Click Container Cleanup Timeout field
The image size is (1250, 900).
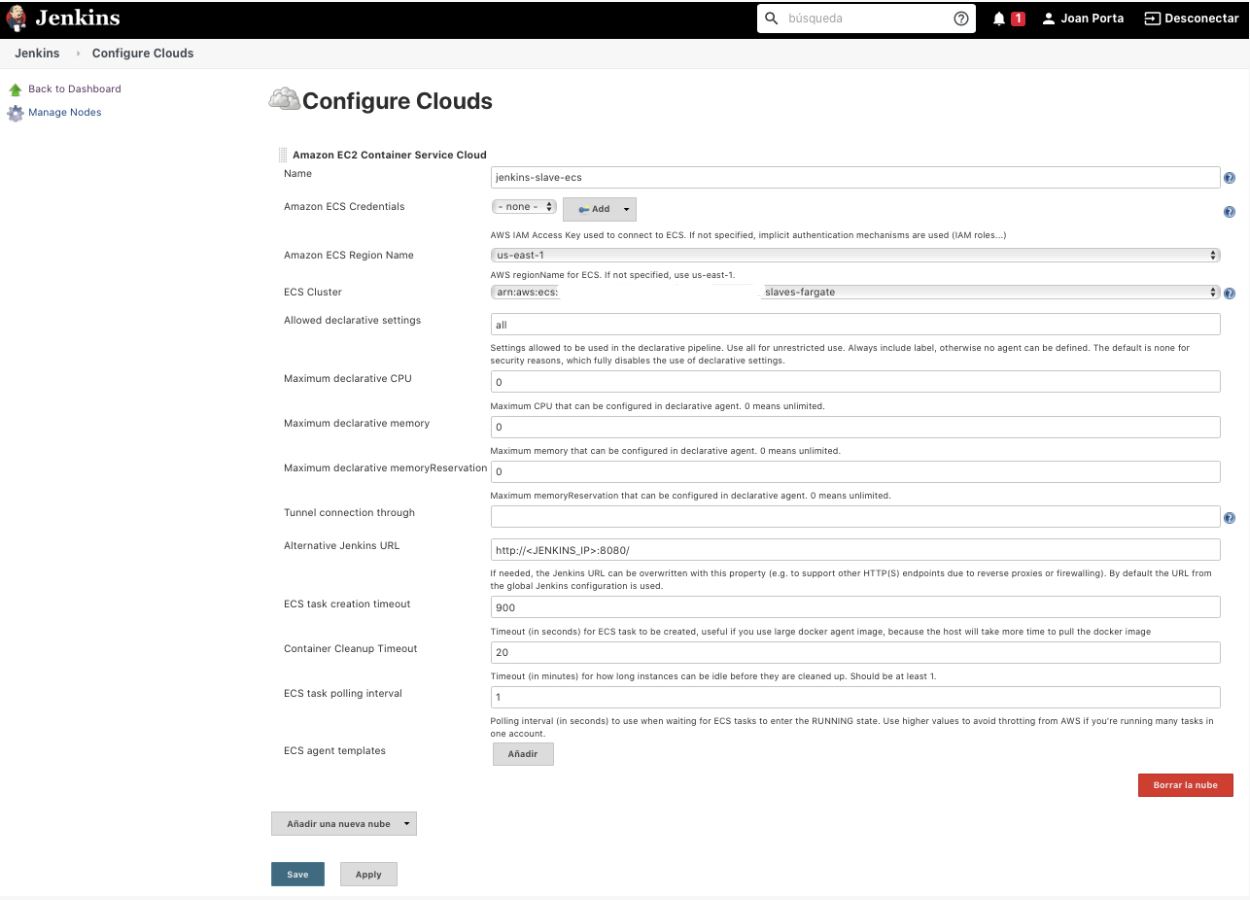click(856, 652)
